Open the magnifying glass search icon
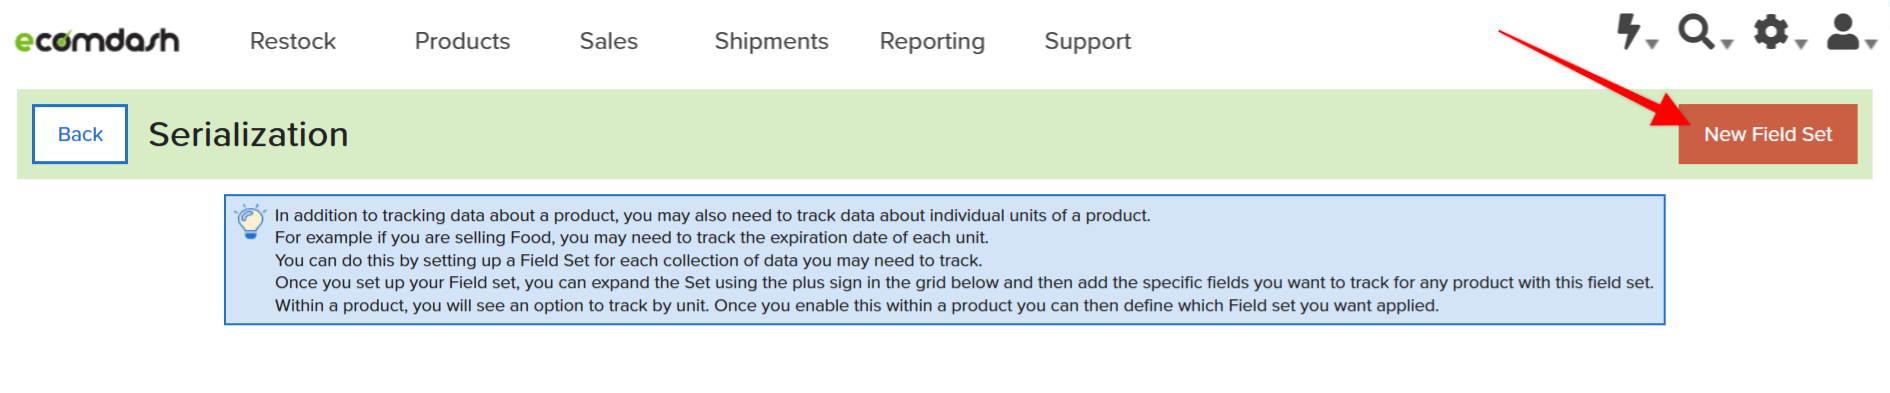Screen dimensions: 1890x393 tap(1696, 31)
